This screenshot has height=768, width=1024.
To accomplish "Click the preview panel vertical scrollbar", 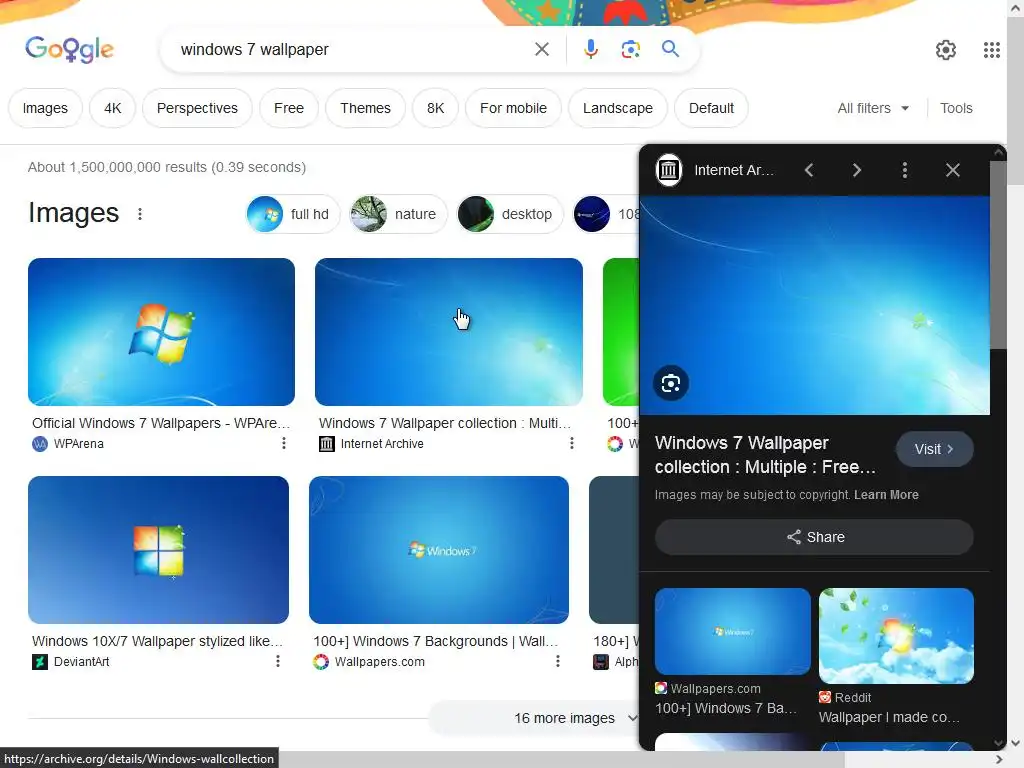I will (998, 255).
